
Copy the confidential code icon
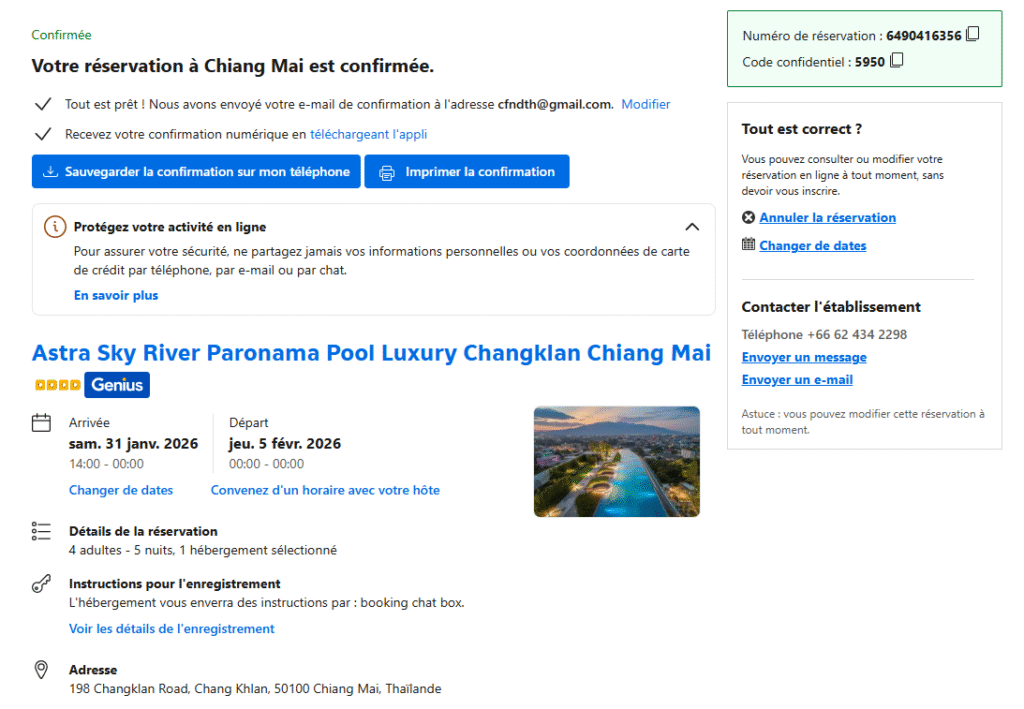(x=897, y=61)
